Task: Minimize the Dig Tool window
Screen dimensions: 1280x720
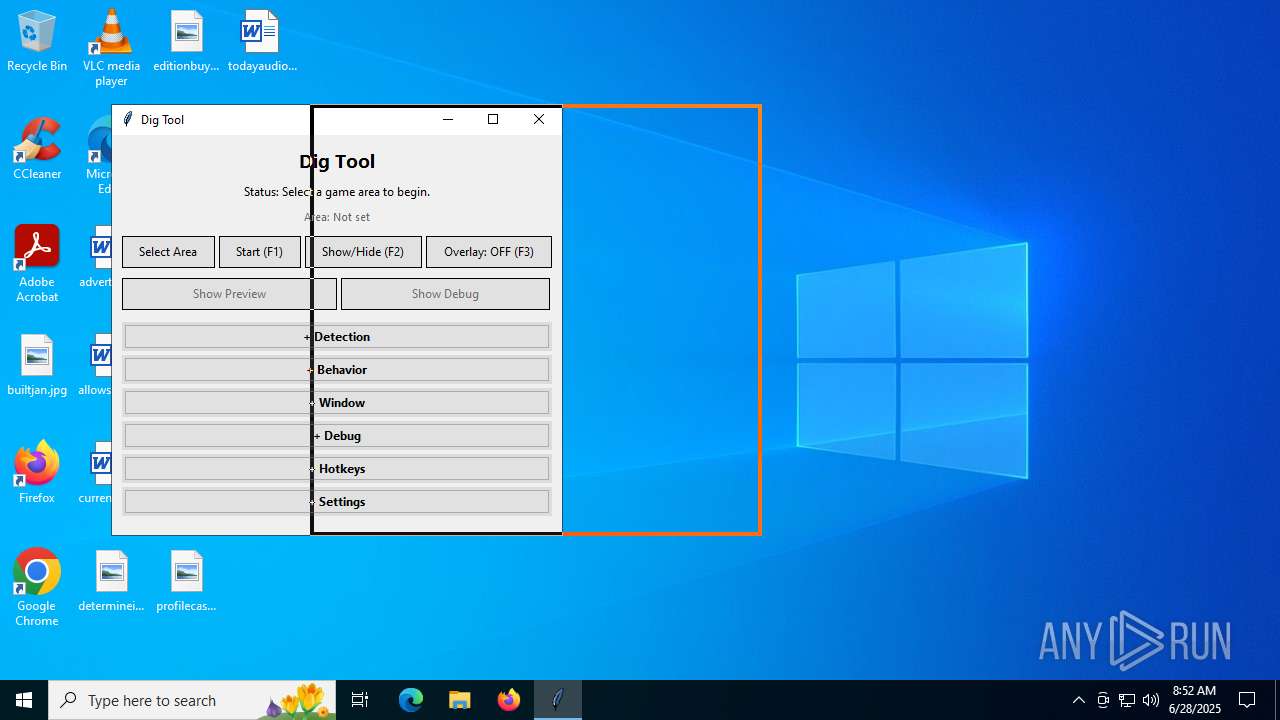Action: (x=448, y=119)
